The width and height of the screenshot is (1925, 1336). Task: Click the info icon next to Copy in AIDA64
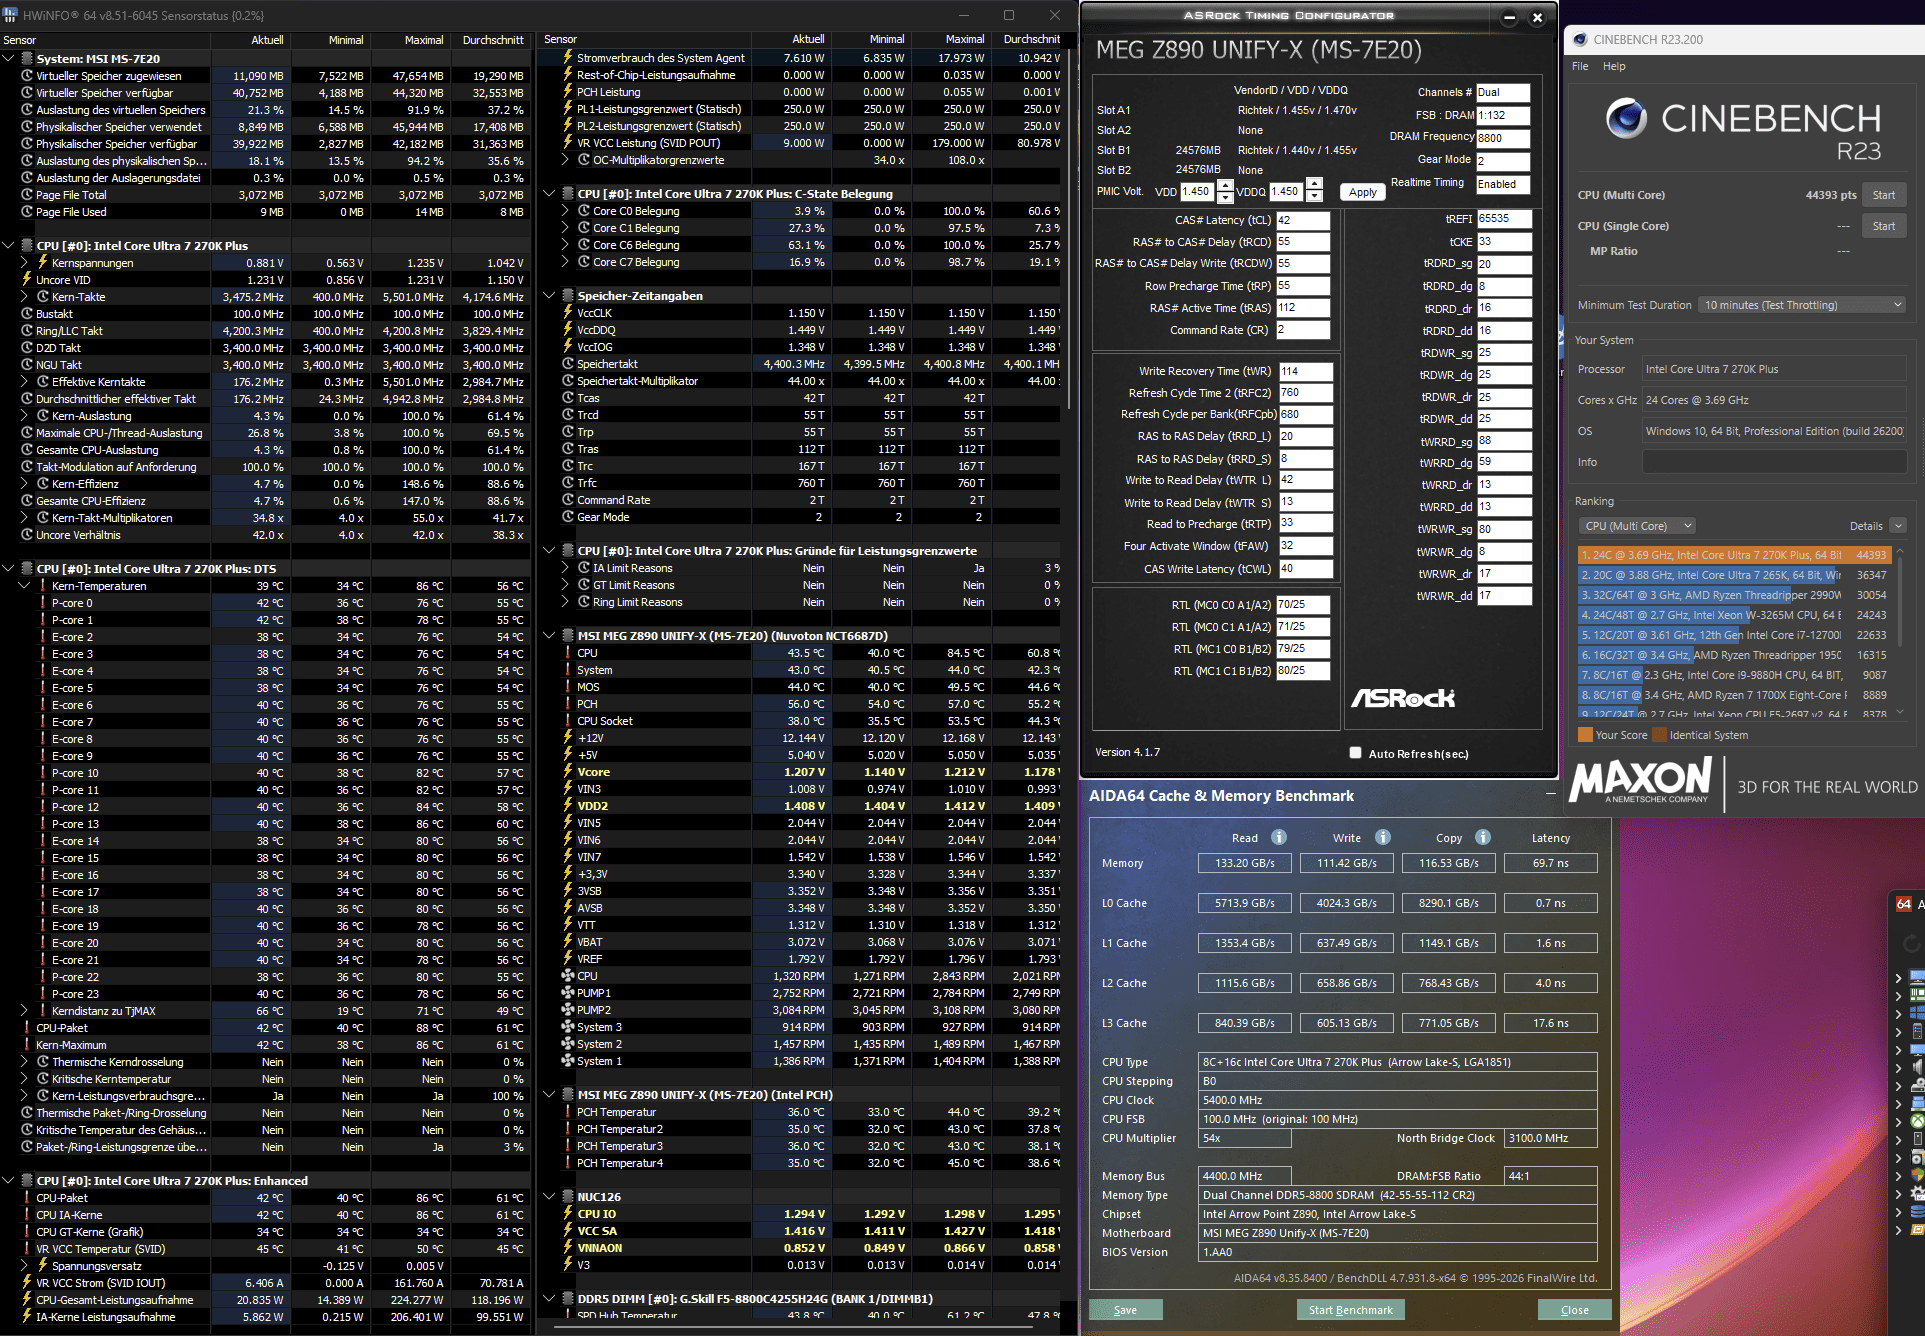(1483, 838)
